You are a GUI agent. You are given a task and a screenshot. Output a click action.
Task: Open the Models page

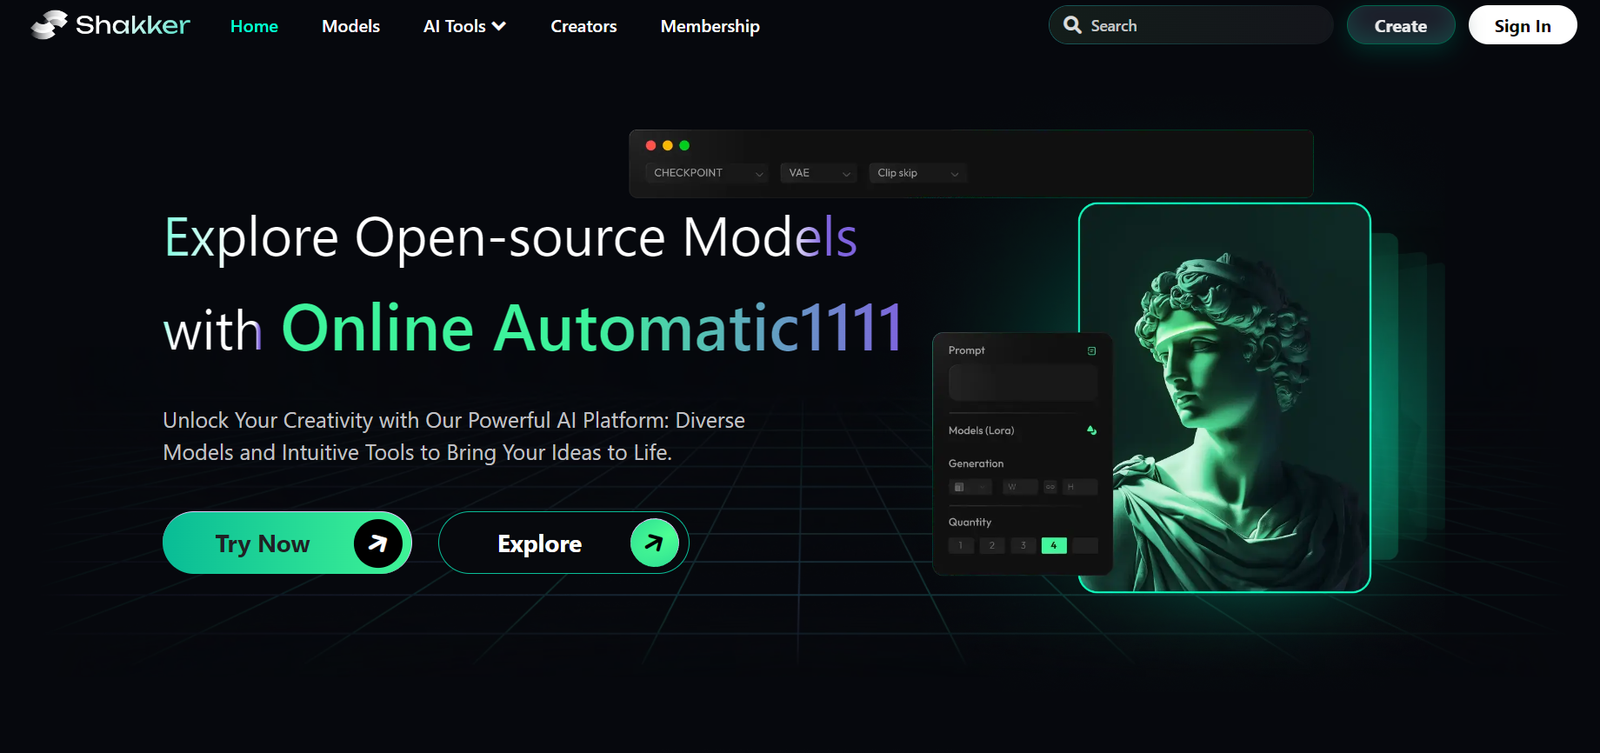click(351, 26)
